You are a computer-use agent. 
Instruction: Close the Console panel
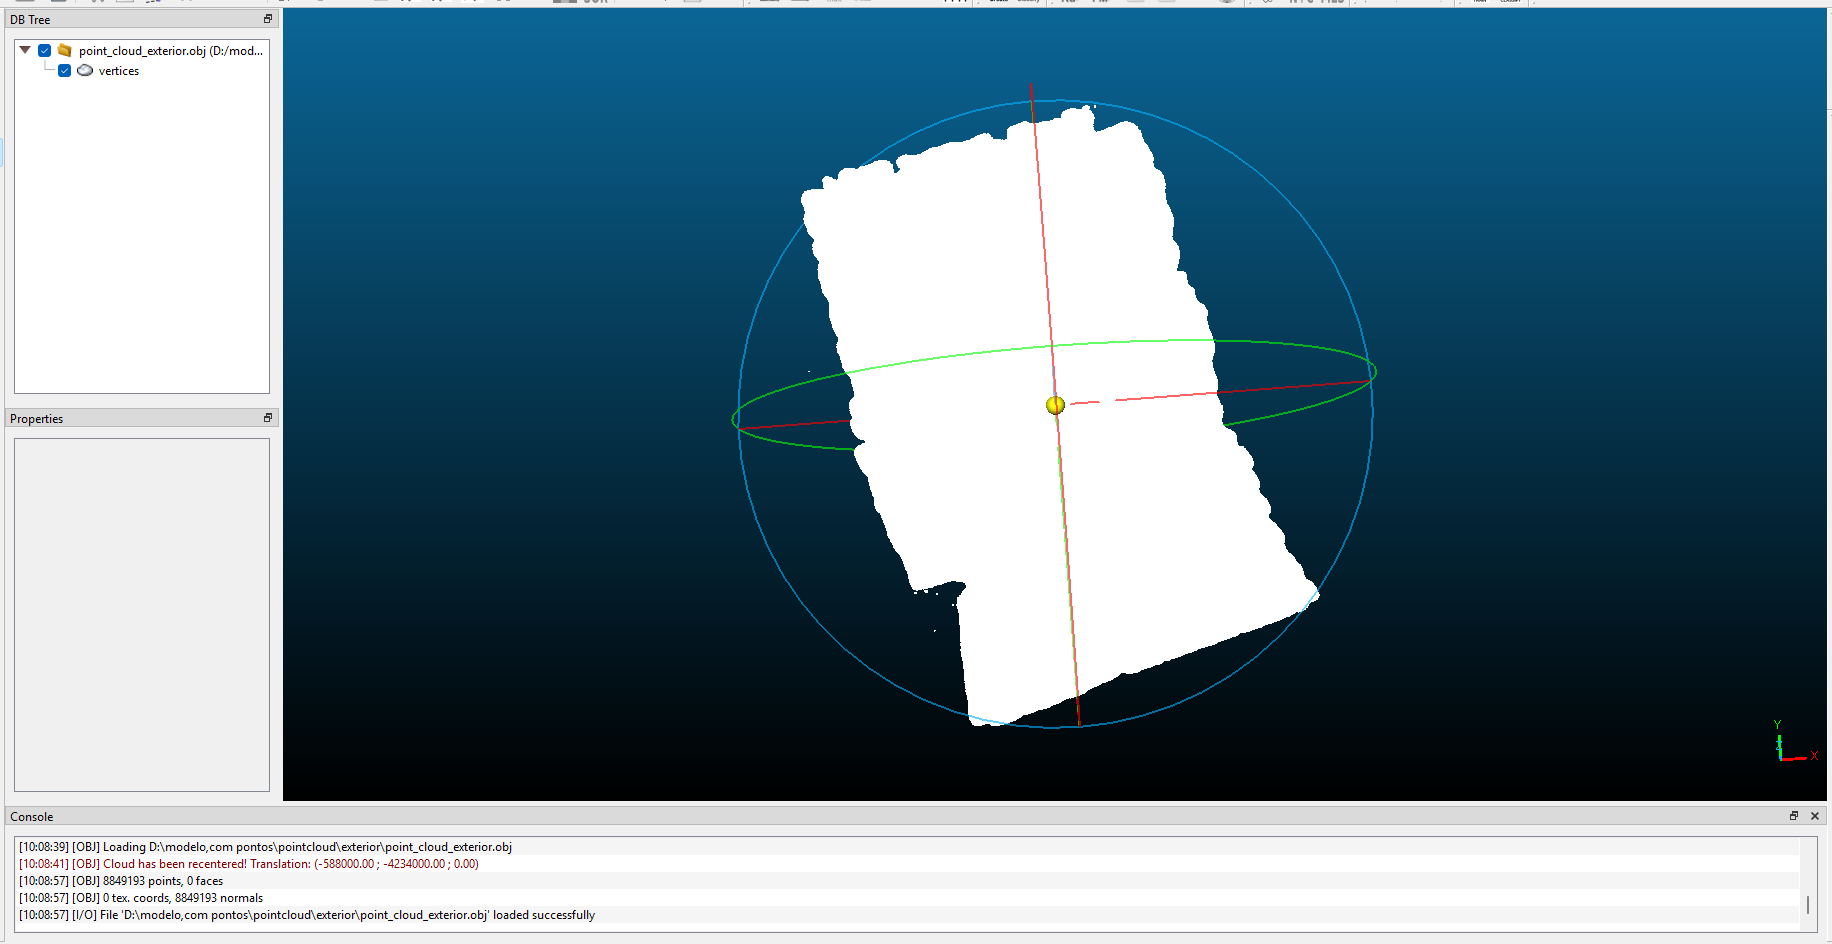point(1815,816)
